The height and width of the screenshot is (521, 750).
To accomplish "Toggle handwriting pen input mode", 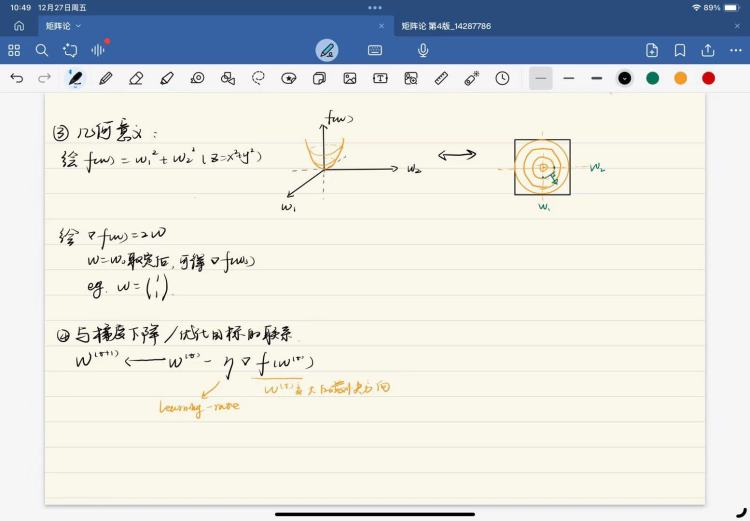I will tap(327, 50).
